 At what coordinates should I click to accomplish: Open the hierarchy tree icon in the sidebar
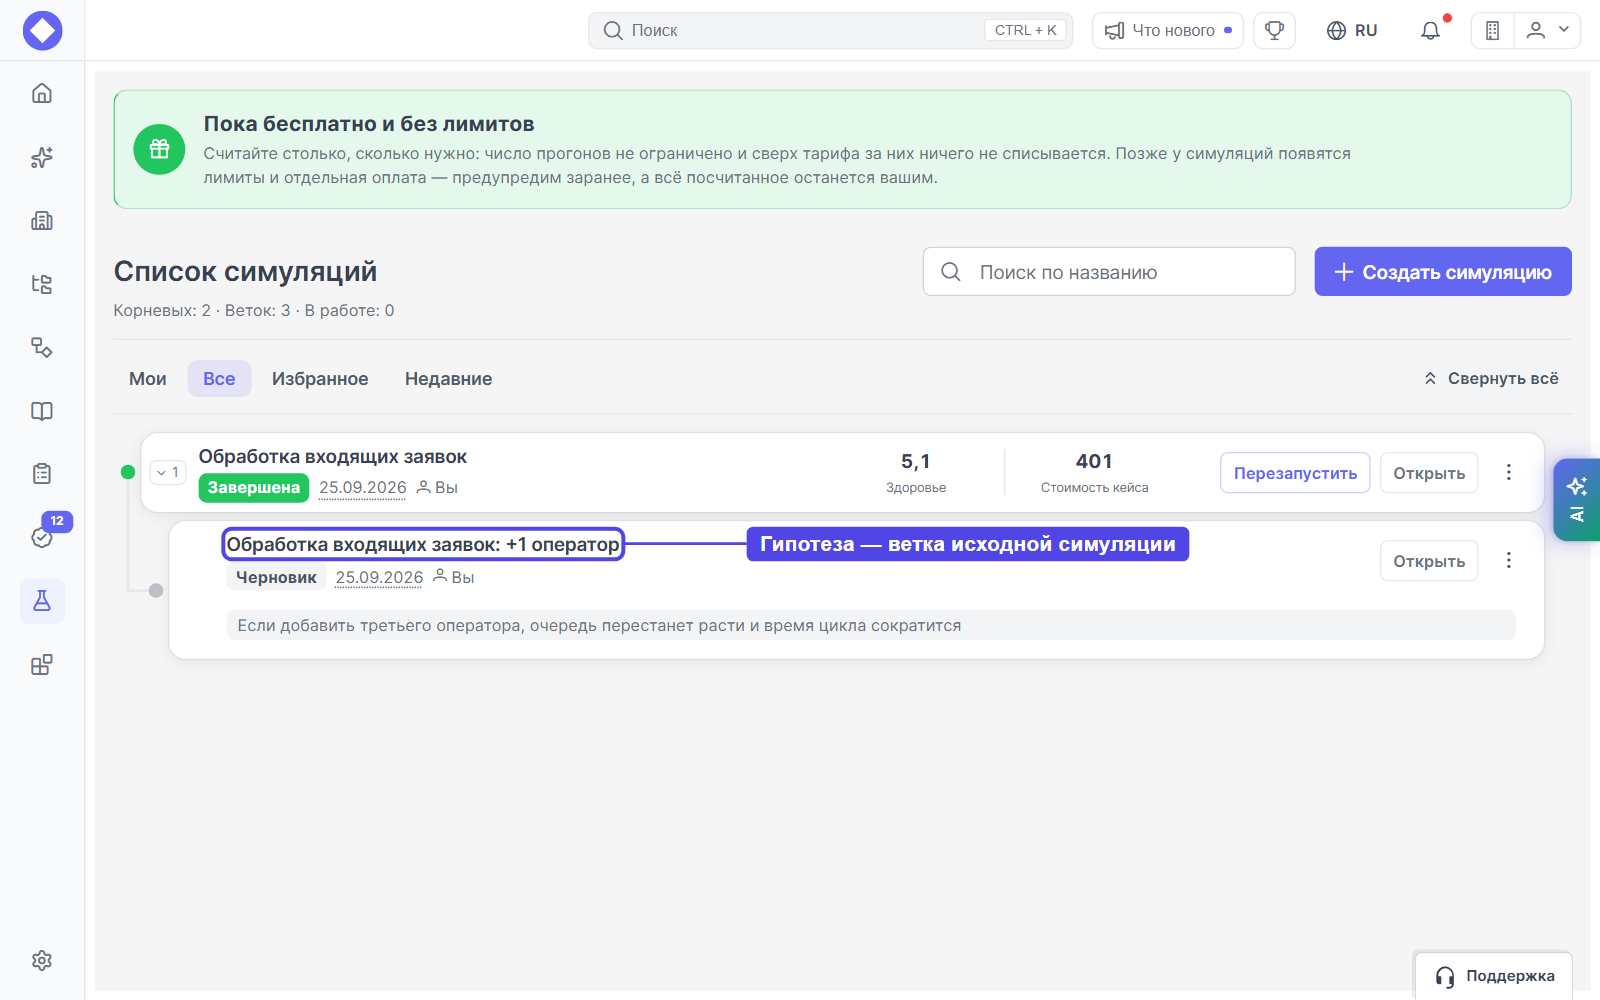pos(42,284)
